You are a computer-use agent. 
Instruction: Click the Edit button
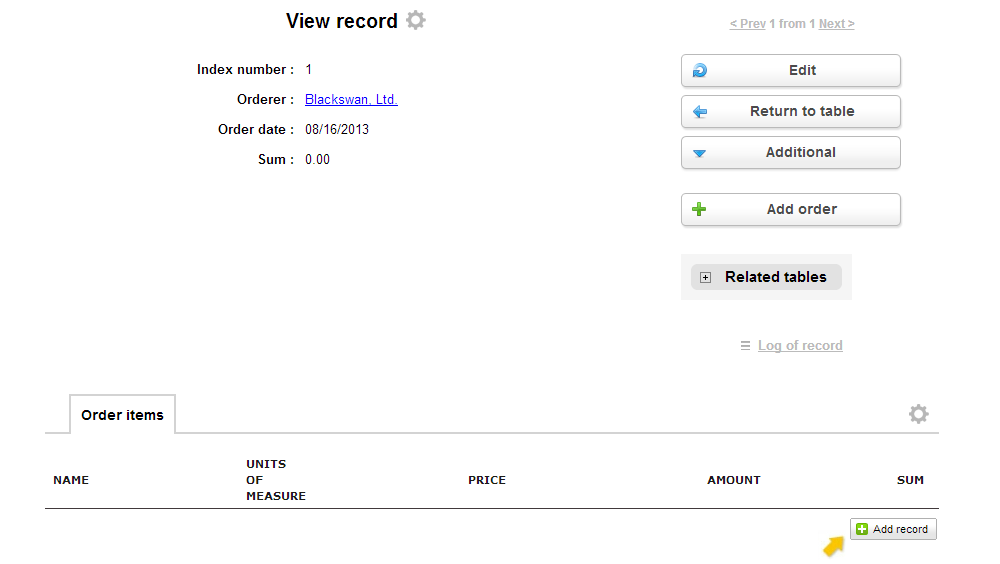791,70
